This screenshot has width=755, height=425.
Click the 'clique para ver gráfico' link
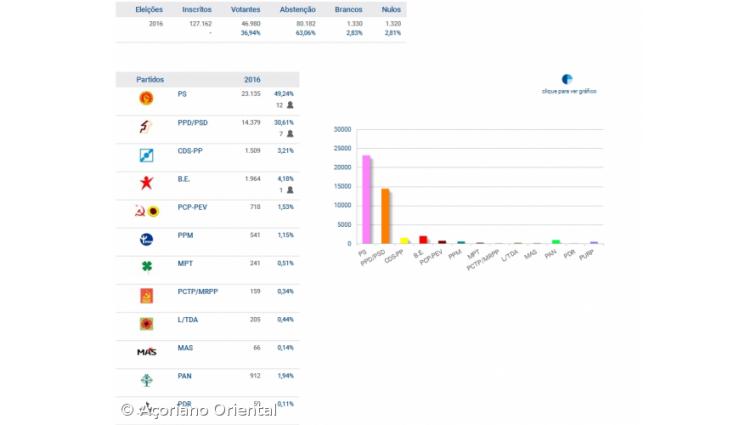point(569,91)
